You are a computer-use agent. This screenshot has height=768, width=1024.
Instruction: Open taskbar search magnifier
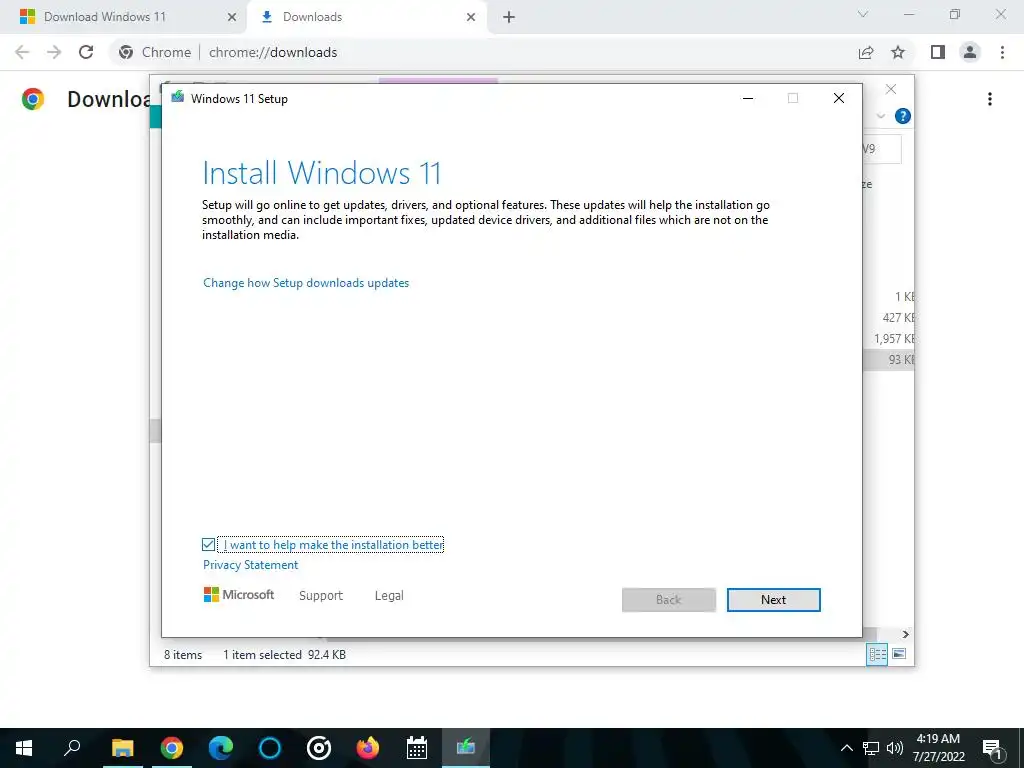coord(72,748)
